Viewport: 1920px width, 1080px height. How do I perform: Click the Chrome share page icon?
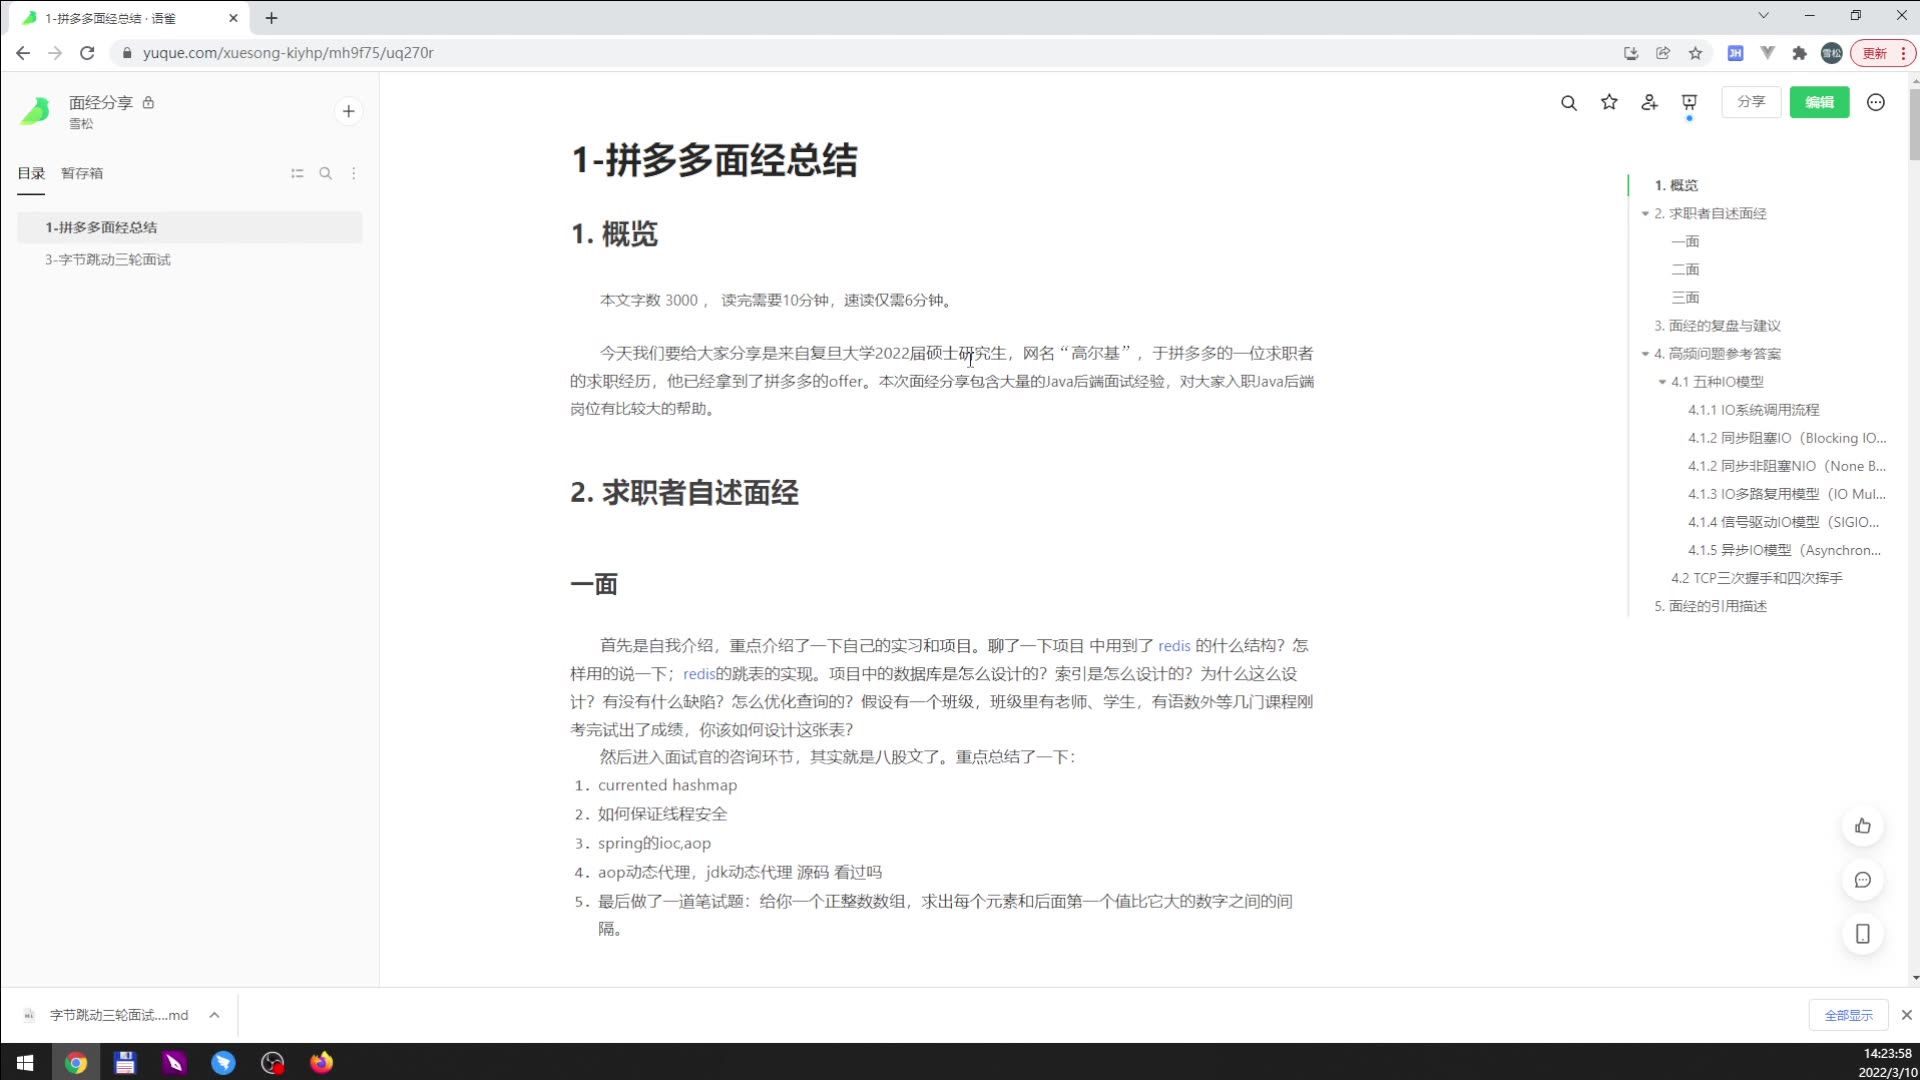click(x=1663, y=53)
